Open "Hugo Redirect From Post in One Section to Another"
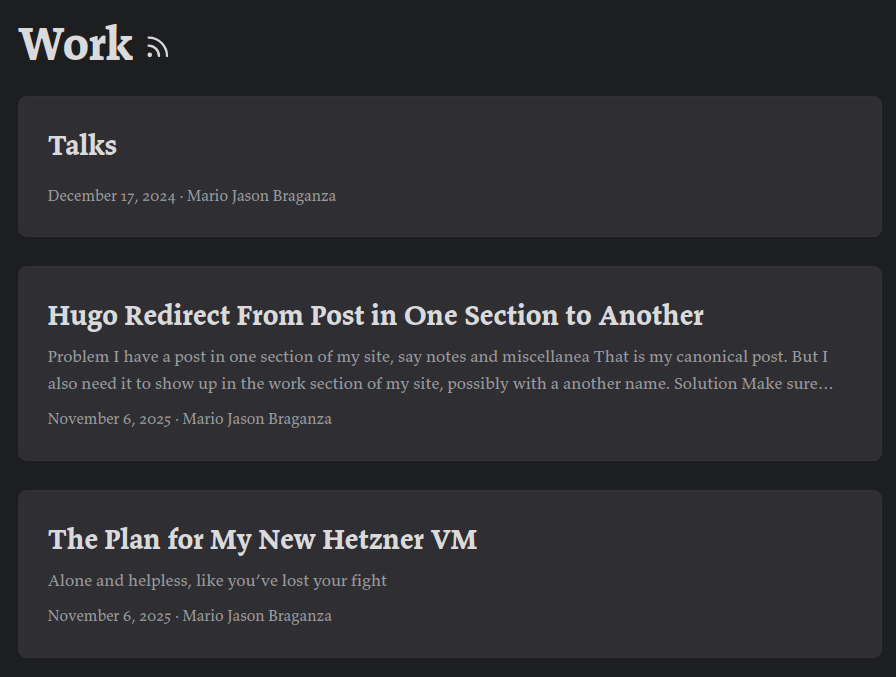 coord(376,315)
